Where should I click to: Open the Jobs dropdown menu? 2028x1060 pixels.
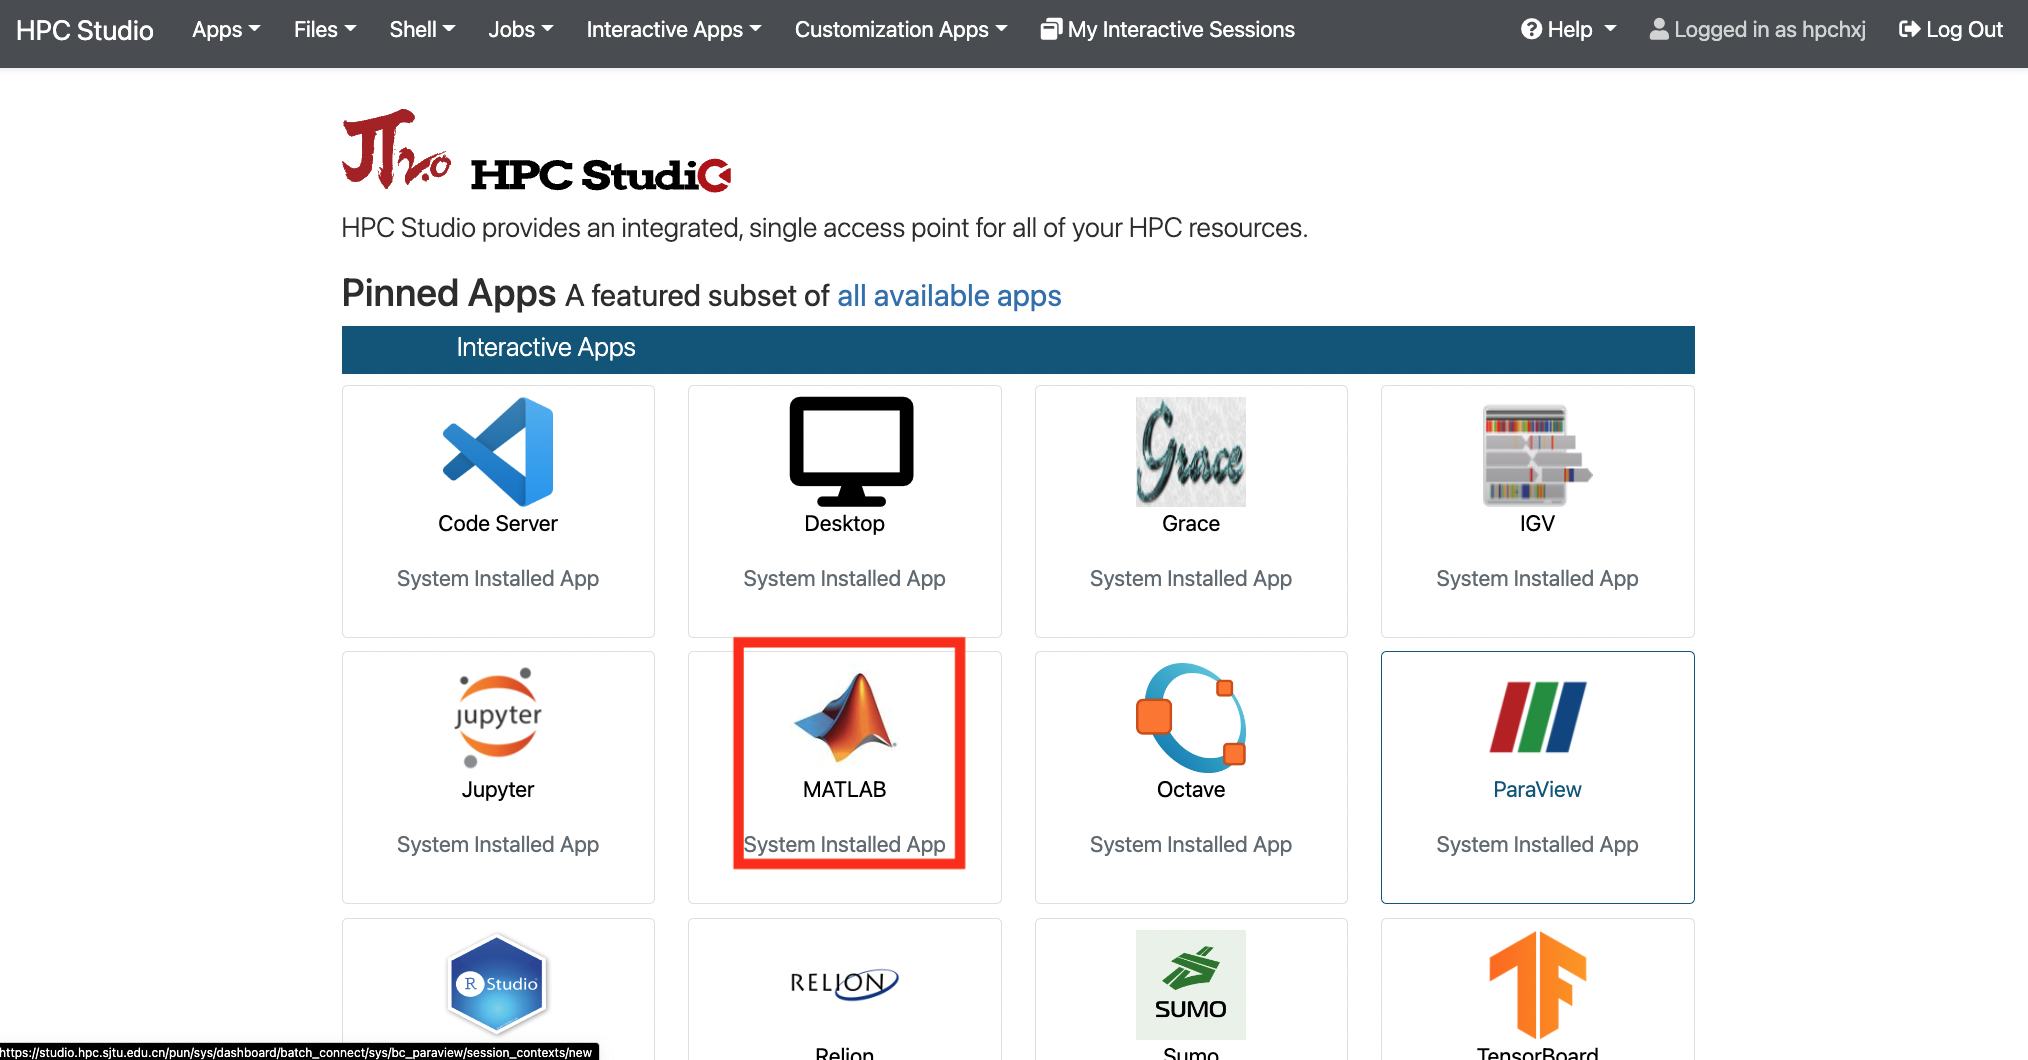tap(521, 30)
